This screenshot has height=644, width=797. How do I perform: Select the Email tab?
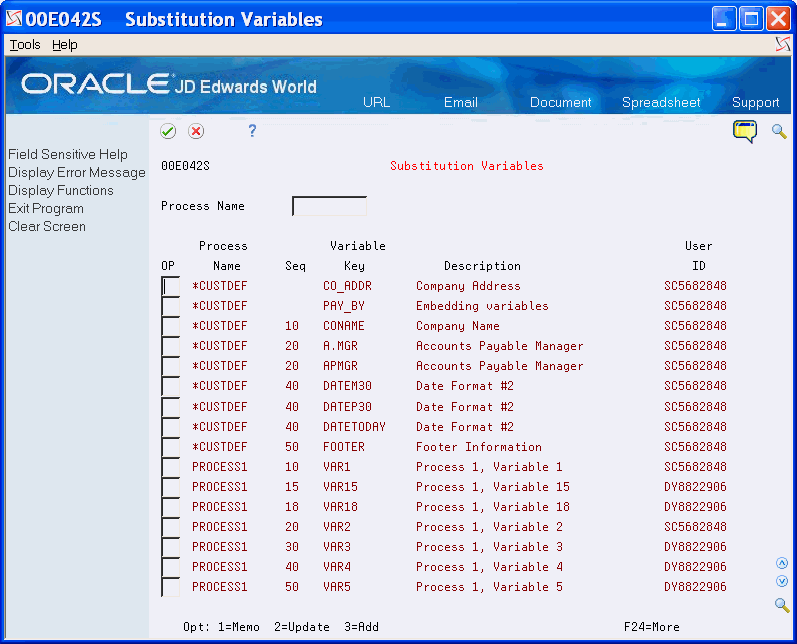[x=461, y=102]
